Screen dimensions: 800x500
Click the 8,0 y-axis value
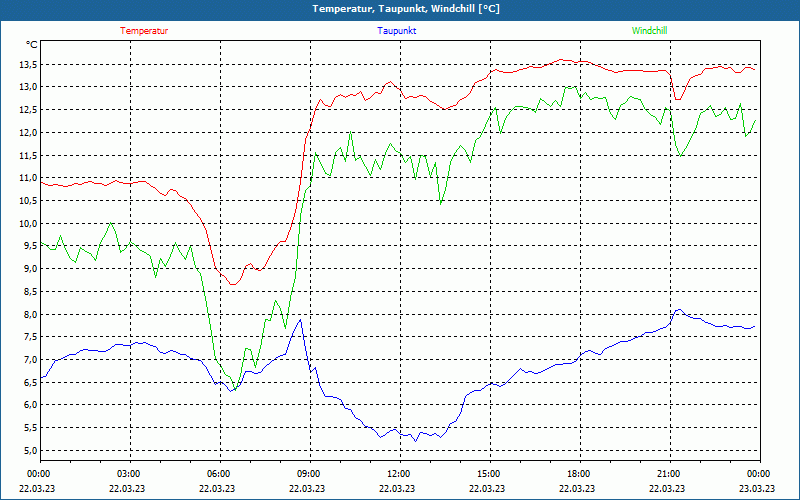[31, 314]
